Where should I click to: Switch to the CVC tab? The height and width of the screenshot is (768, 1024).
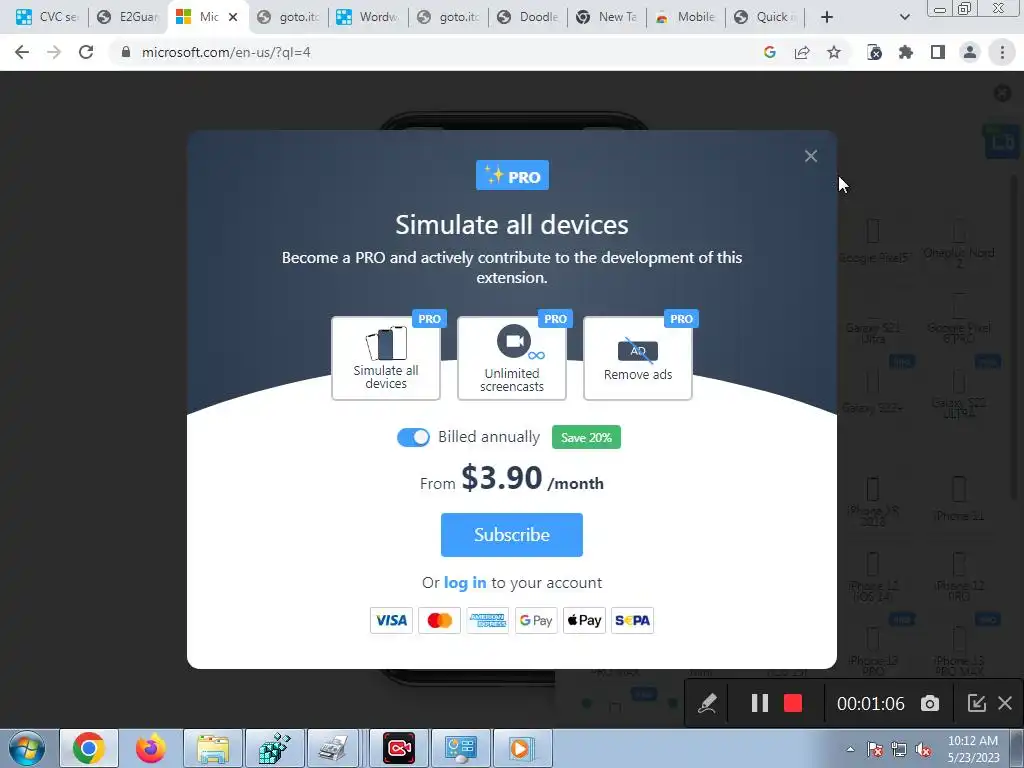pyautogui.click(x=47, y=17)
